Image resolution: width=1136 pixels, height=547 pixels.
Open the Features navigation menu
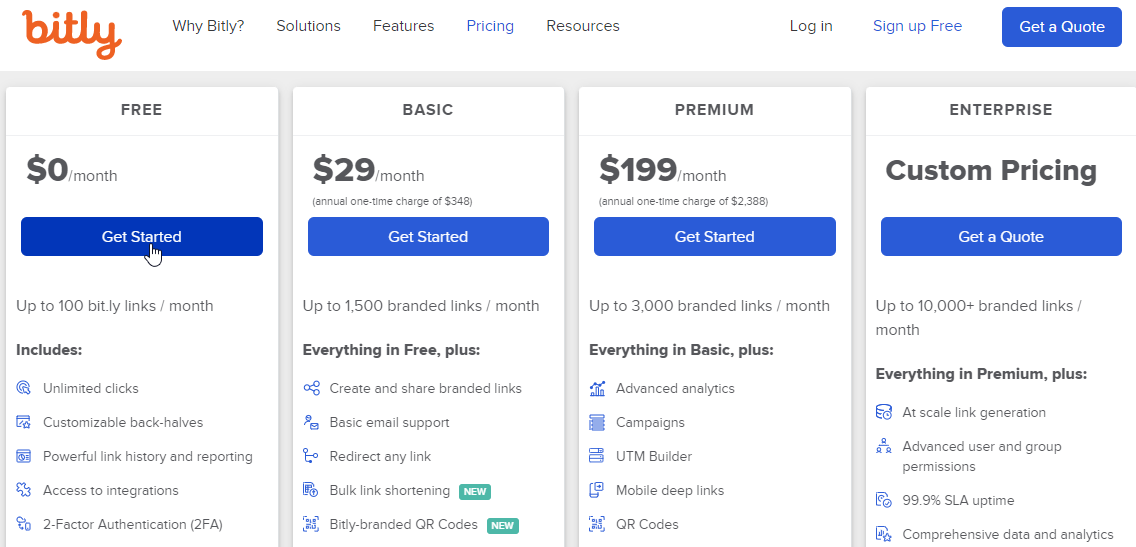click(x=404, y=26)
